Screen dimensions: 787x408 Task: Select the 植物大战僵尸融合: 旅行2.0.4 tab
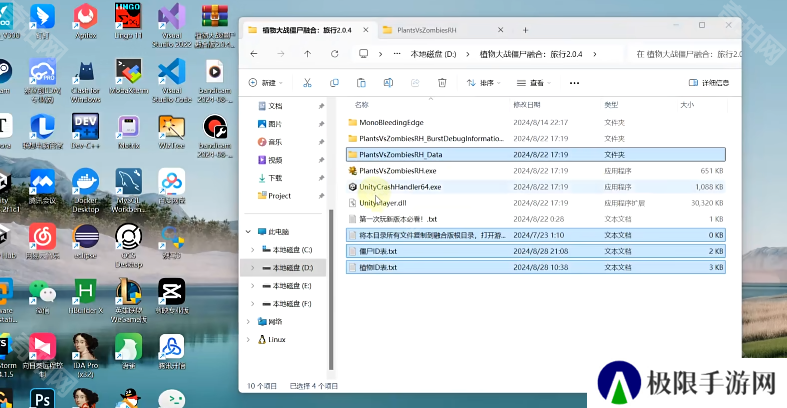307,30
